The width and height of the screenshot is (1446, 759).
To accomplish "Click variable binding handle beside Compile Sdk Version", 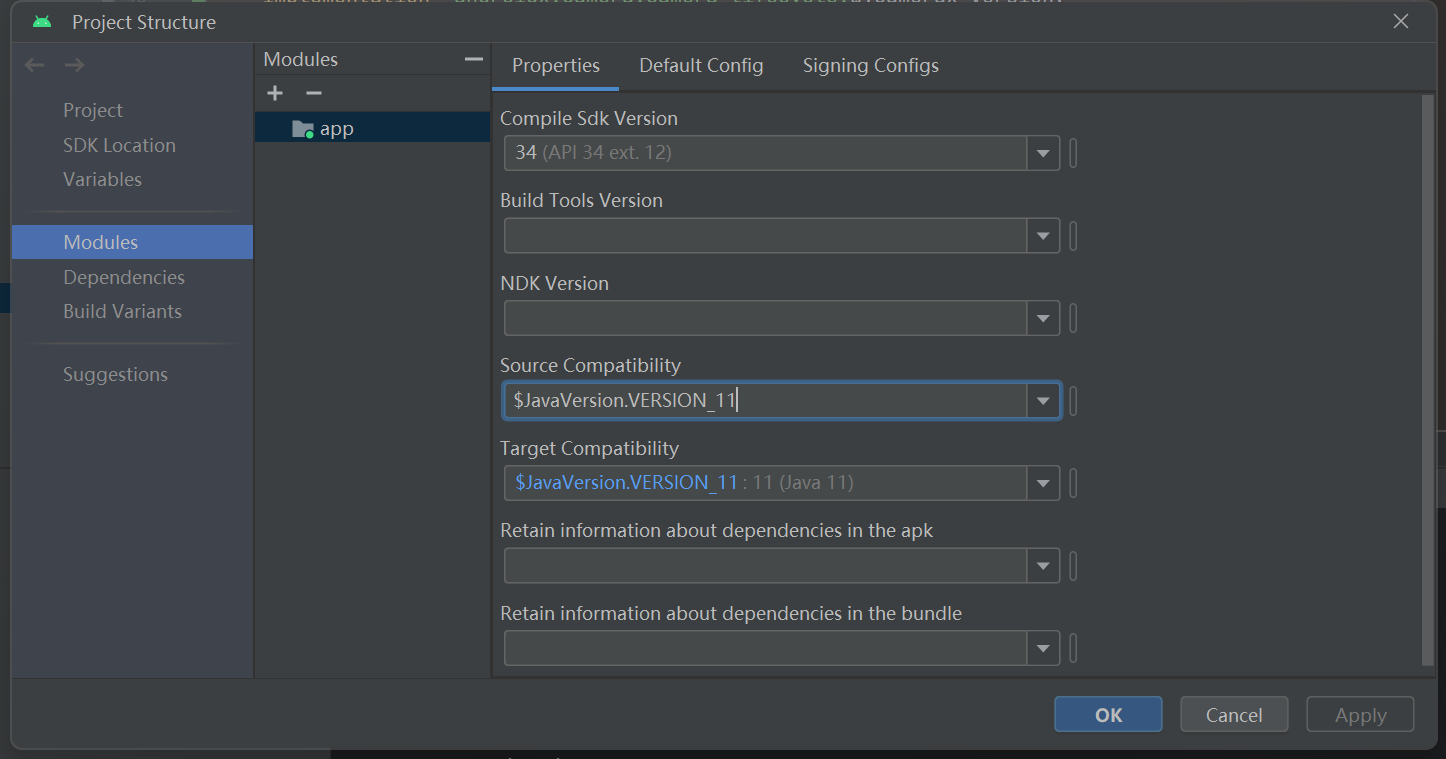I will [x=1073, y=154].
